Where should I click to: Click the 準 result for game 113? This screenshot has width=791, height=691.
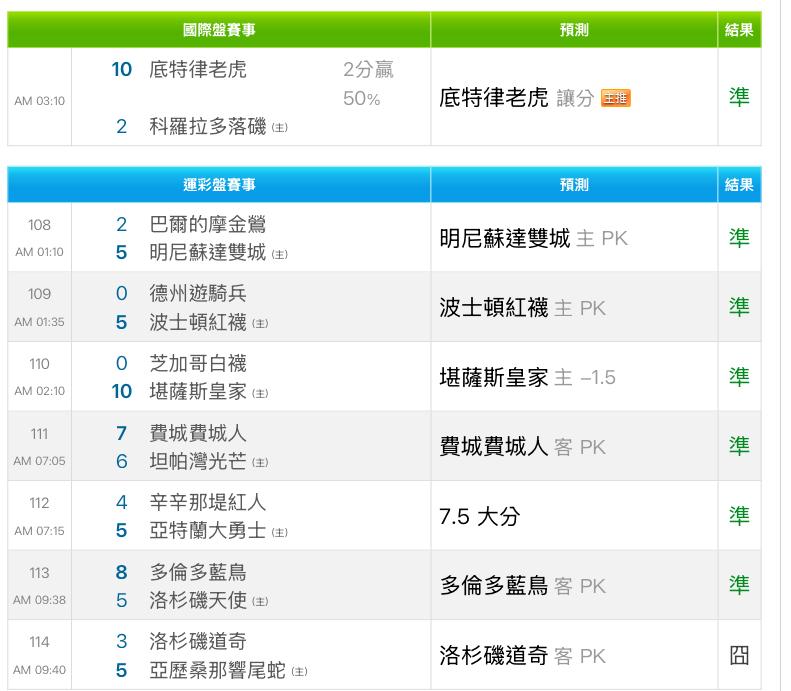click(739, 586)
